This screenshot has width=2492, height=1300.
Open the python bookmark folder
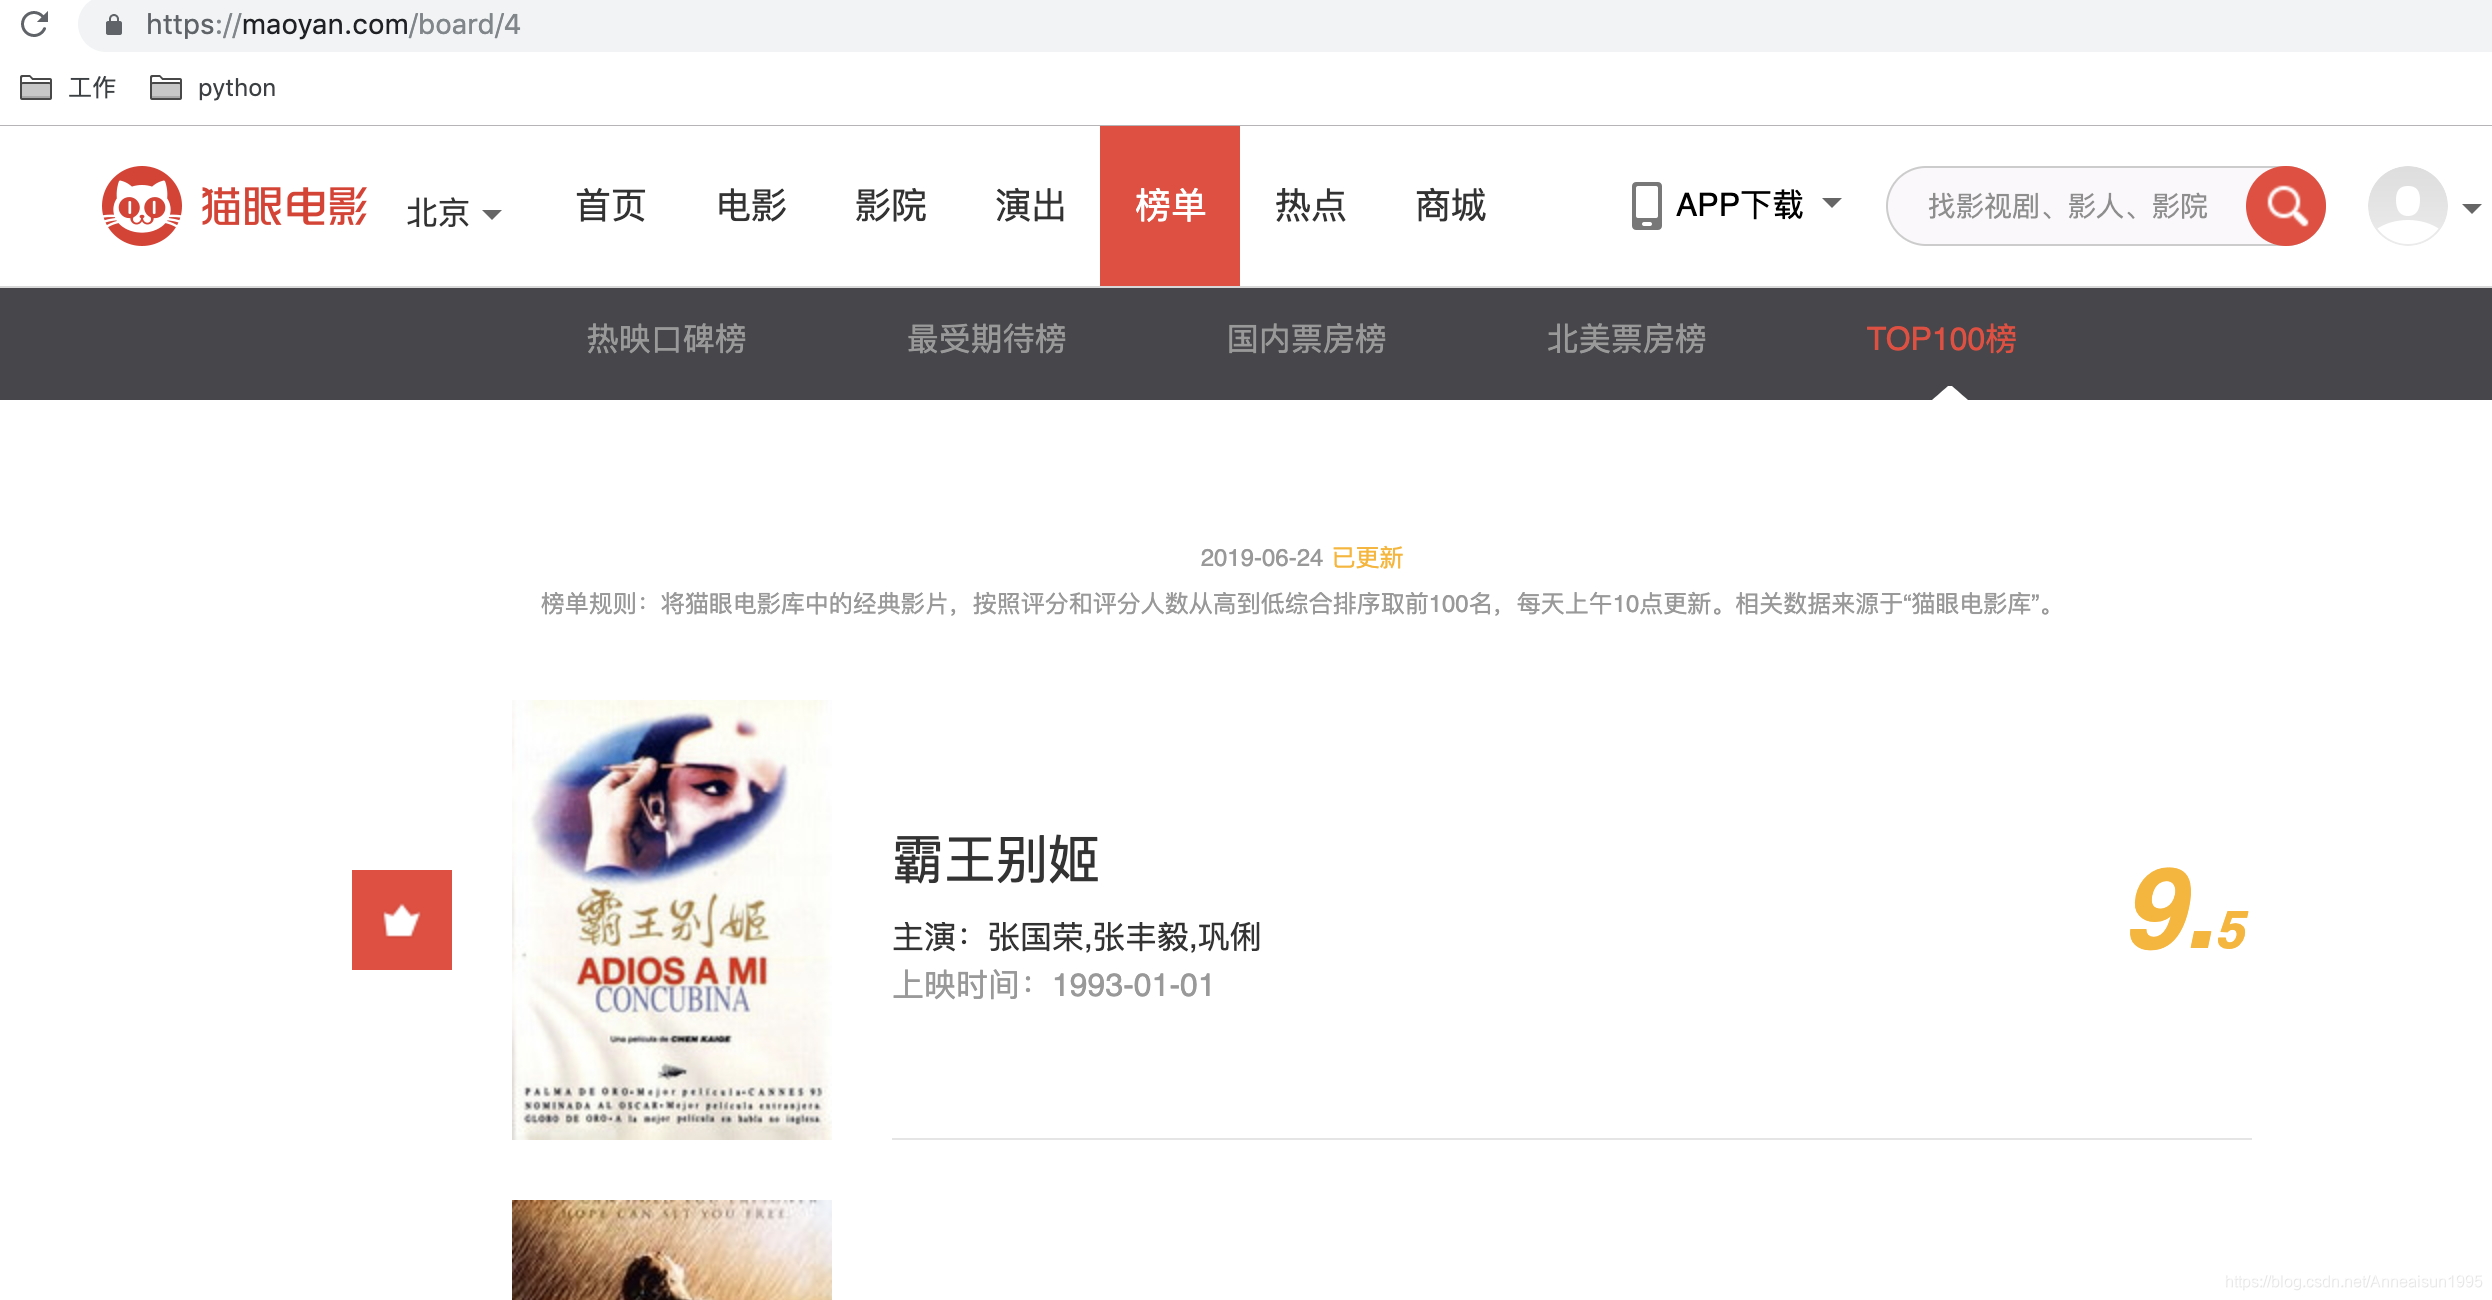(x=213, y=88)
